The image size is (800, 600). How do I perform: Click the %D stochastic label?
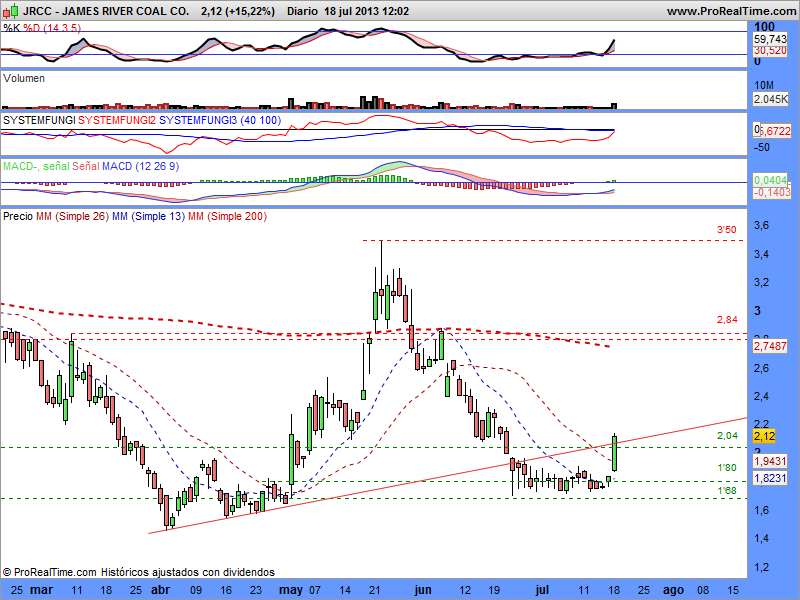(x=32, y=28)
